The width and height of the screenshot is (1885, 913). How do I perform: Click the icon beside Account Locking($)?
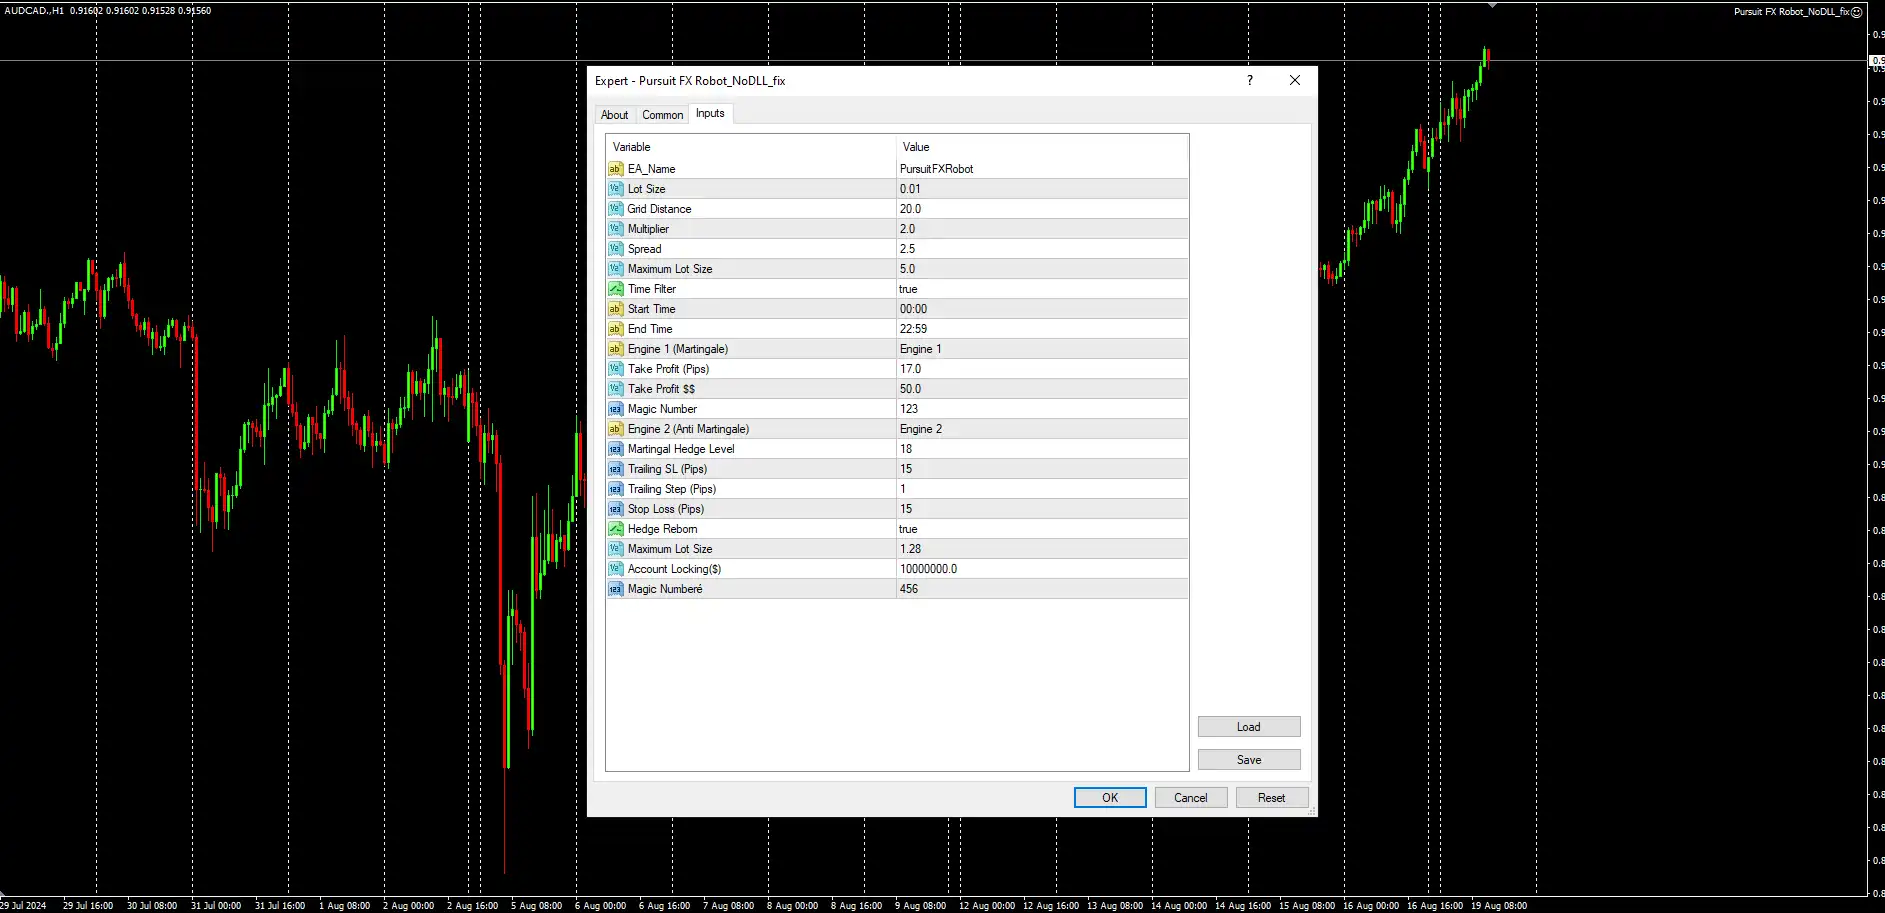pyautogui.click(x=616, y=569)
